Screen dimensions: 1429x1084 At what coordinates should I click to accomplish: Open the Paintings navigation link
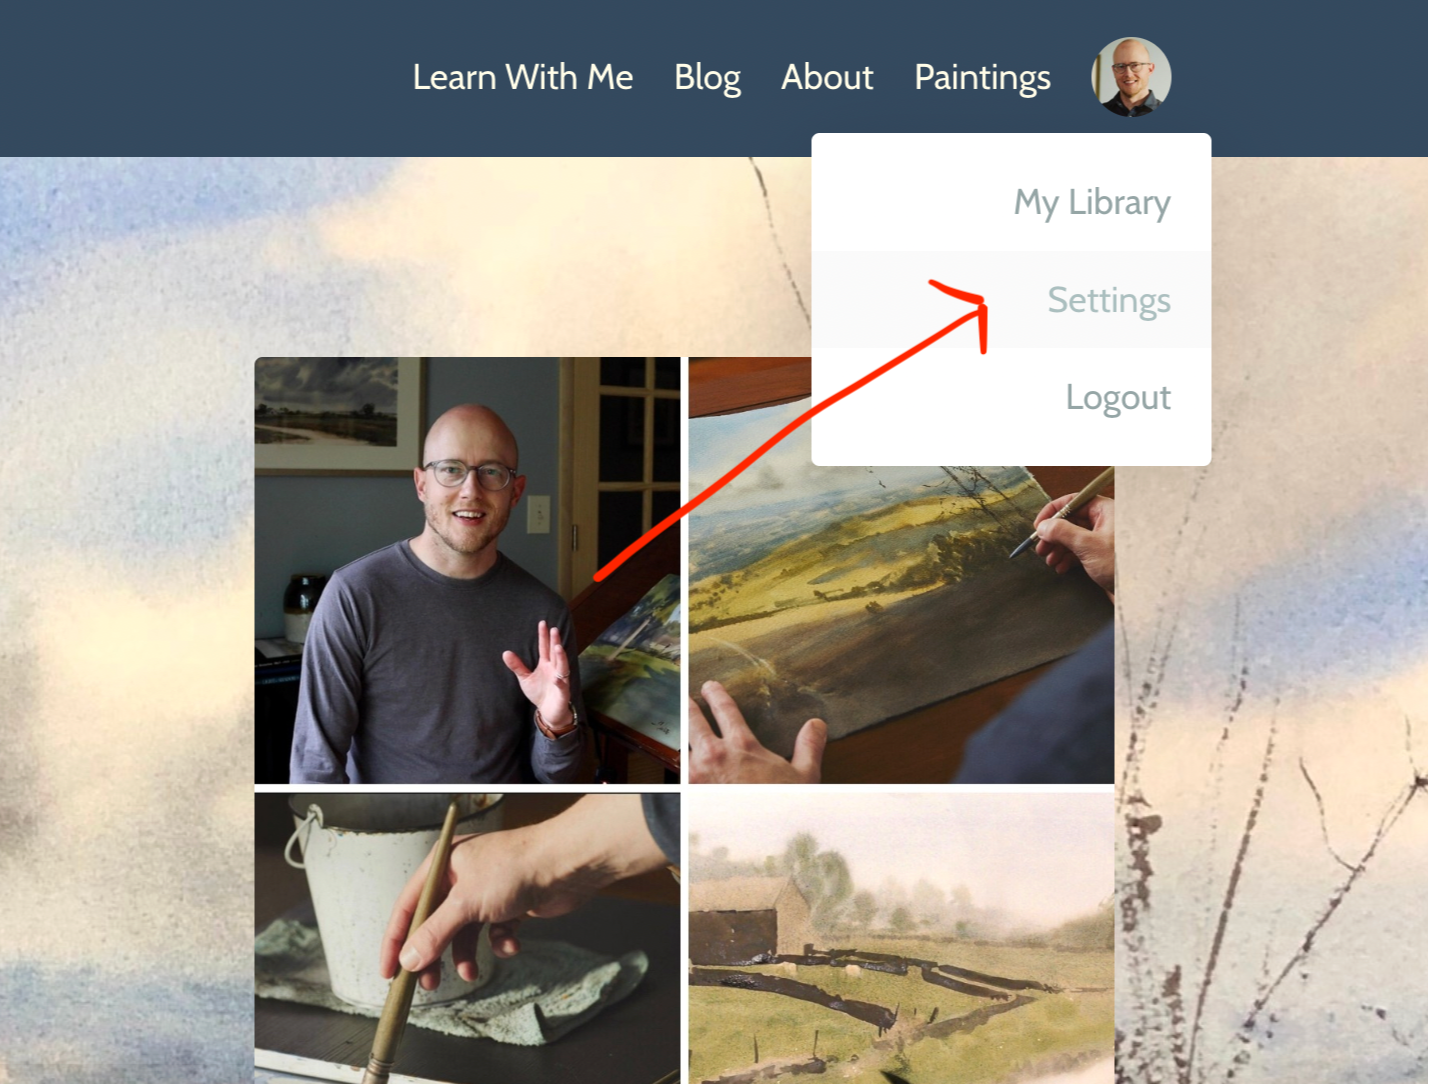click(x=982, y=78)
